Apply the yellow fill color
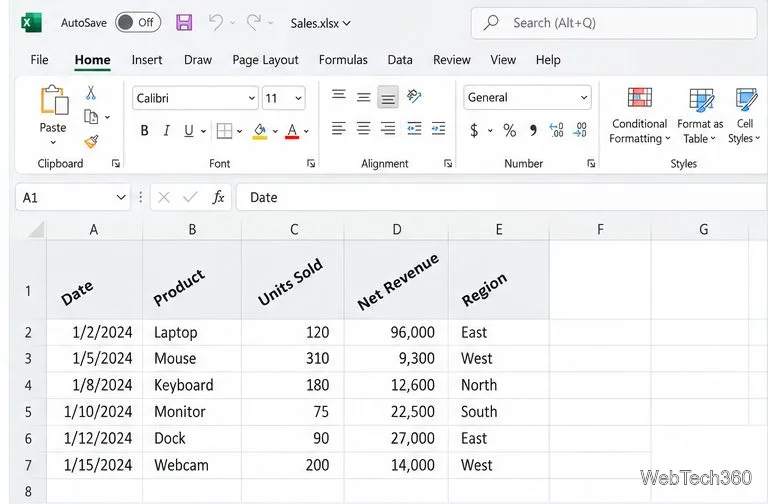768x504 pixels. [260, 131]
